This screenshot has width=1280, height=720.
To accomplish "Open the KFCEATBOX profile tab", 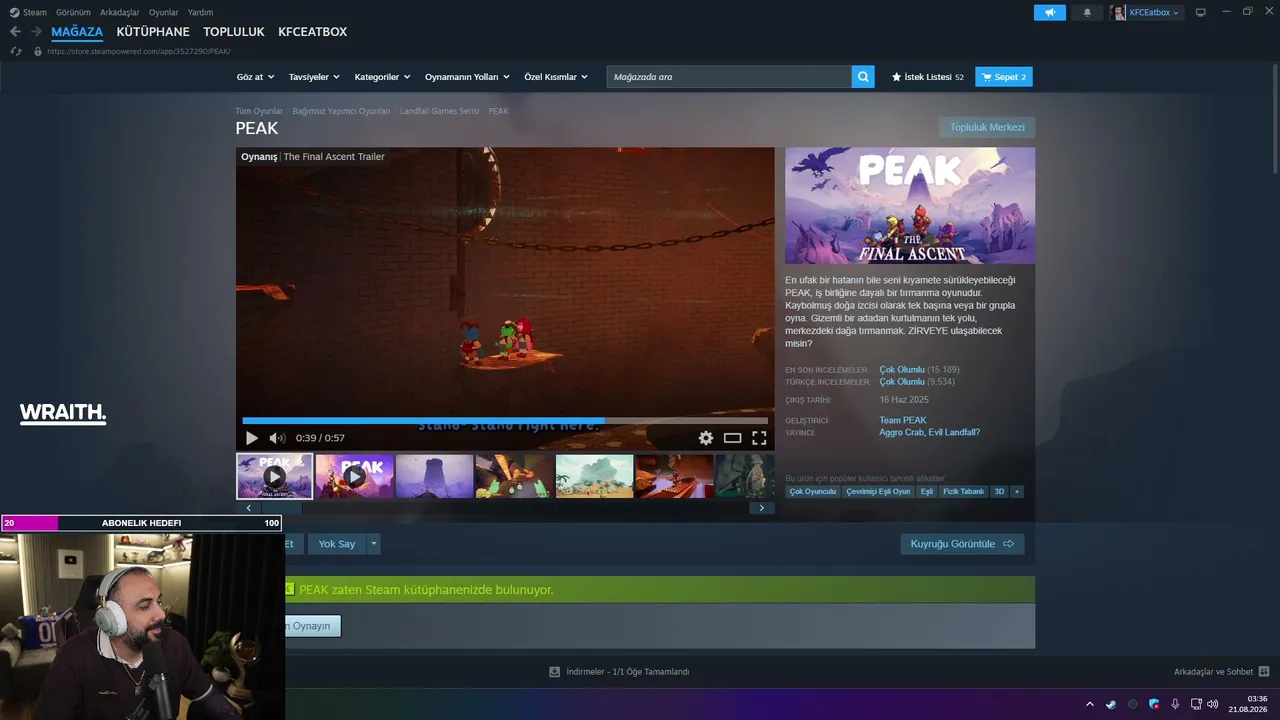I will (313, 32).
